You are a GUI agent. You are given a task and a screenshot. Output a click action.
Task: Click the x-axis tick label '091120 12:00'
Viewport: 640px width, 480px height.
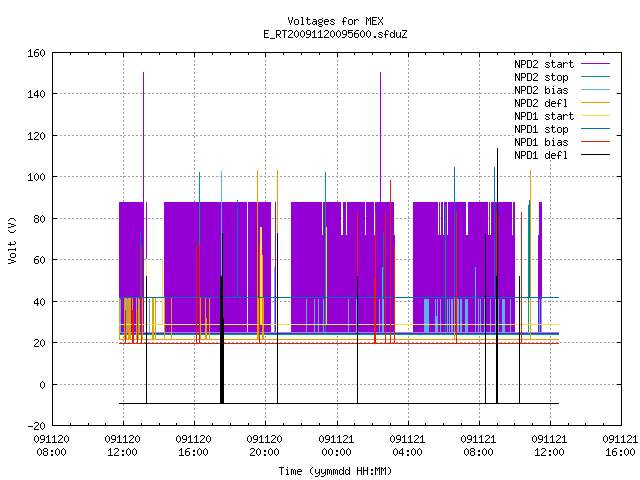122,446
